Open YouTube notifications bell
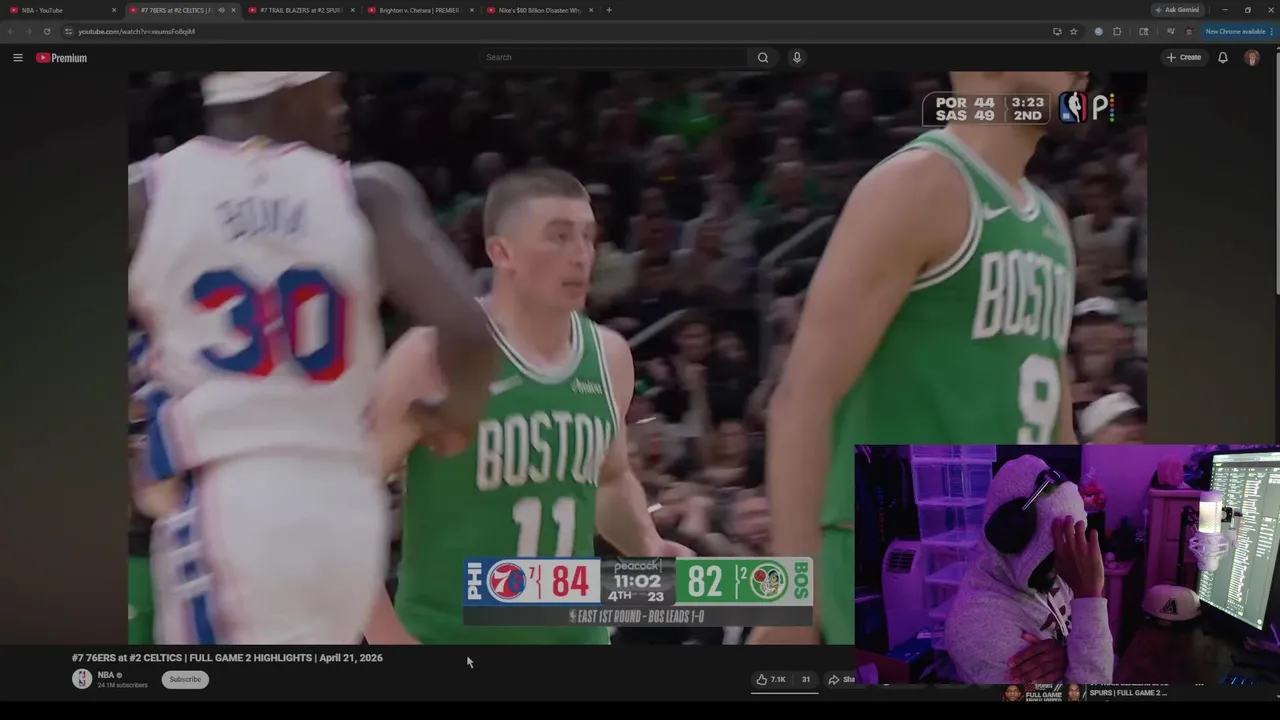Viewport: 1280px width, 720px height. click(x=1222, y=58)
